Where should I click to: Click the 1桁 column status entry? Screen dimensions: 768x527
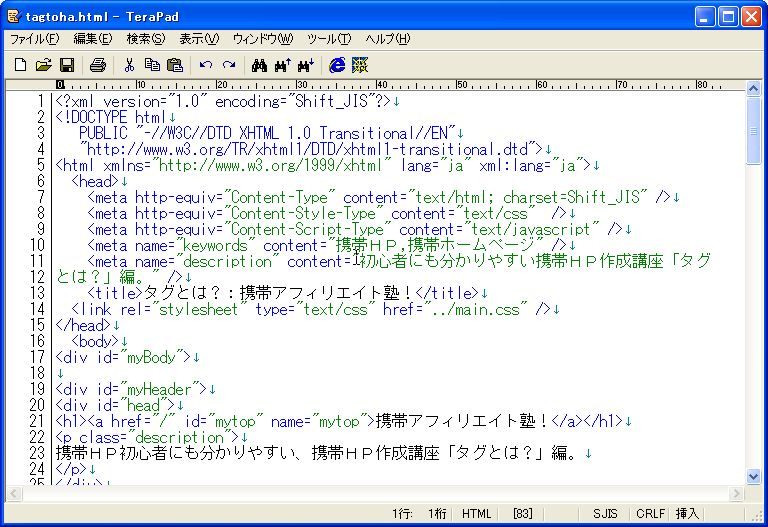pyautogui.click(x=437, y=513)
